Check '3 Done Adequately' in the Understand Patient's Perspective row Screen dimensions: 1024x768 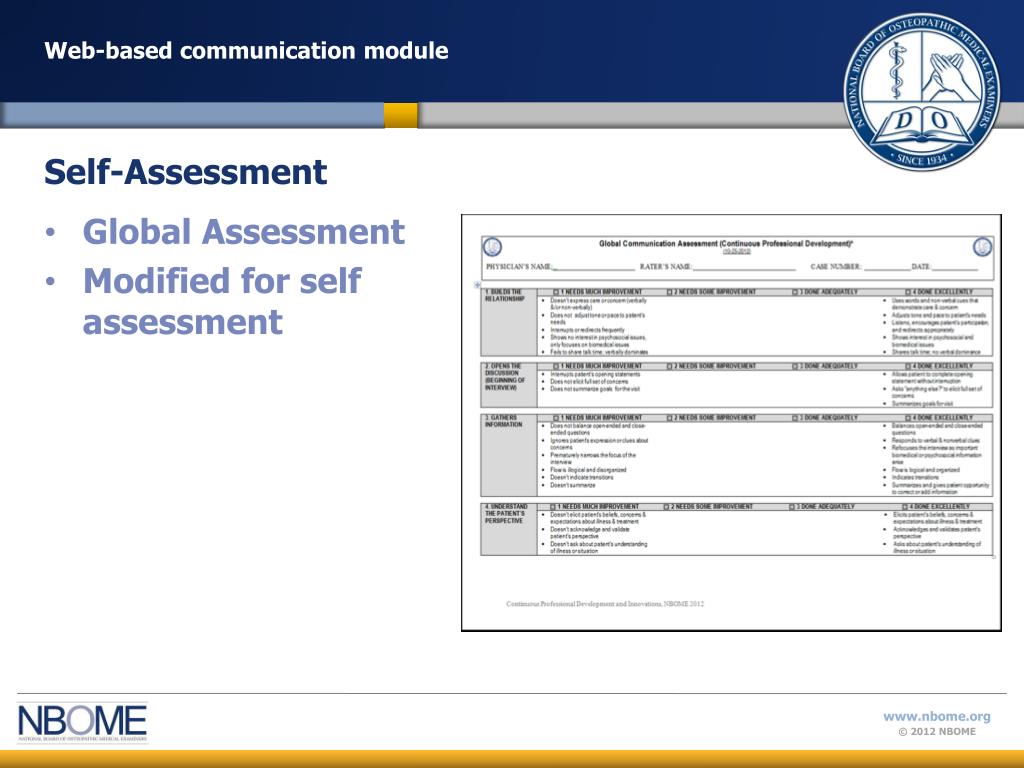(793, 507)
